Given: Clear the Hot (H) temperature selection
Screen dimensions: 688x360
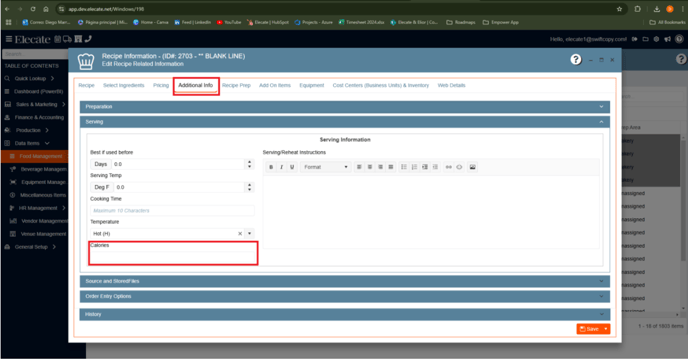Looking at the screenshot, I should (240, 234).
